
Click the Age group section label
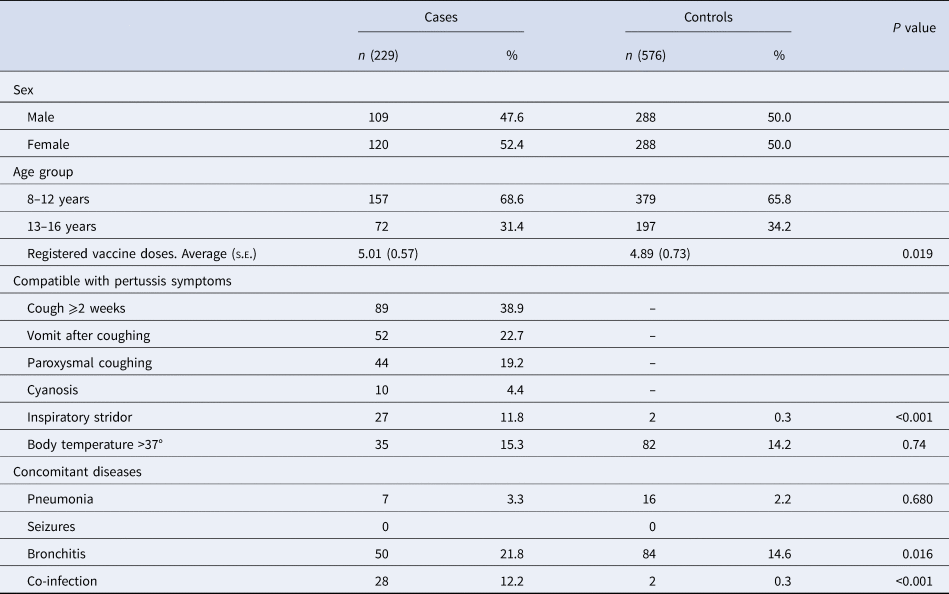point(42,171)
